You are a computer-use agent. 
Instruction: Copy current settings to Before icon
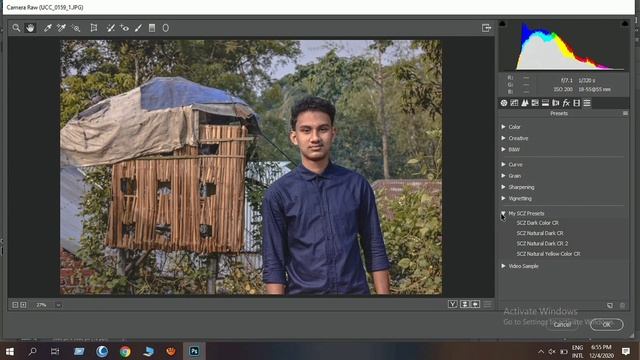475,304
